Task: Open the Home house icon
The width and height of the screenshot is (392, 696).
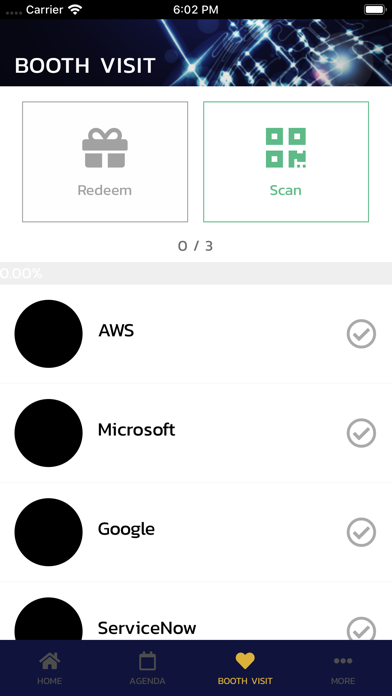Action: (49, 661)
